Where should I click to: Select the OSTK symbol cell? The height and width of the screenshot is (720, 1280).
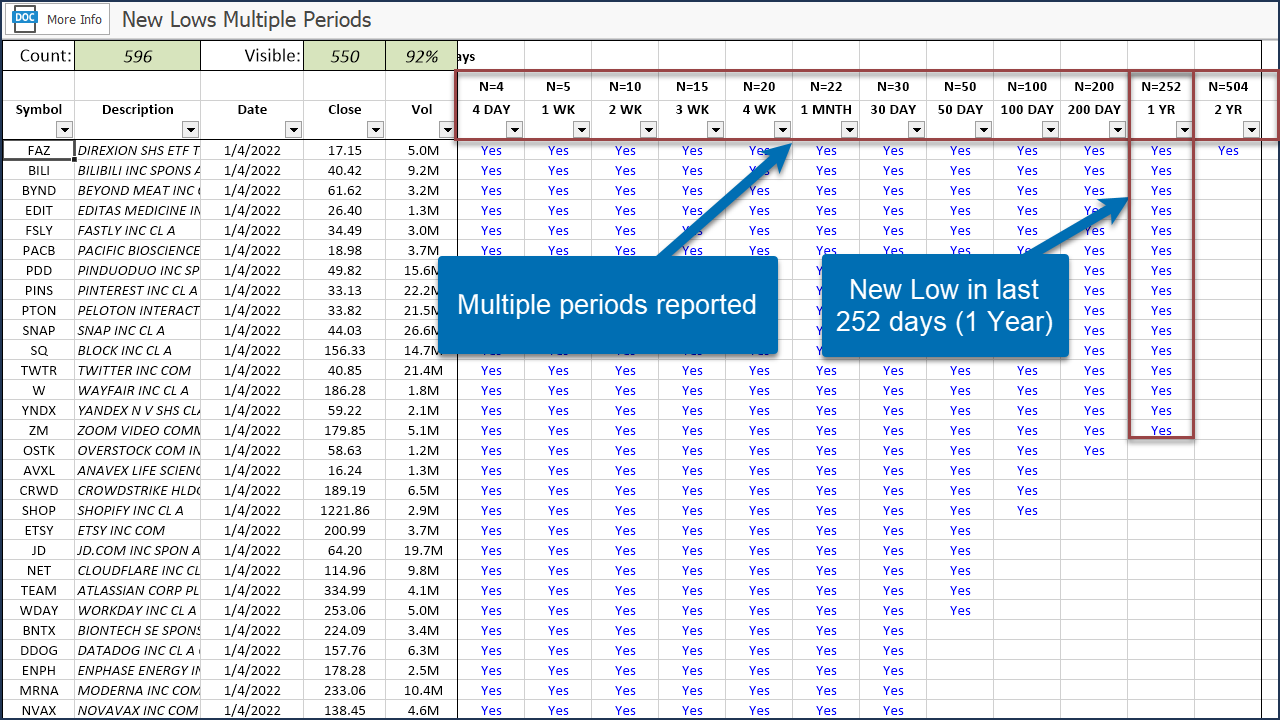click(39, 450)
